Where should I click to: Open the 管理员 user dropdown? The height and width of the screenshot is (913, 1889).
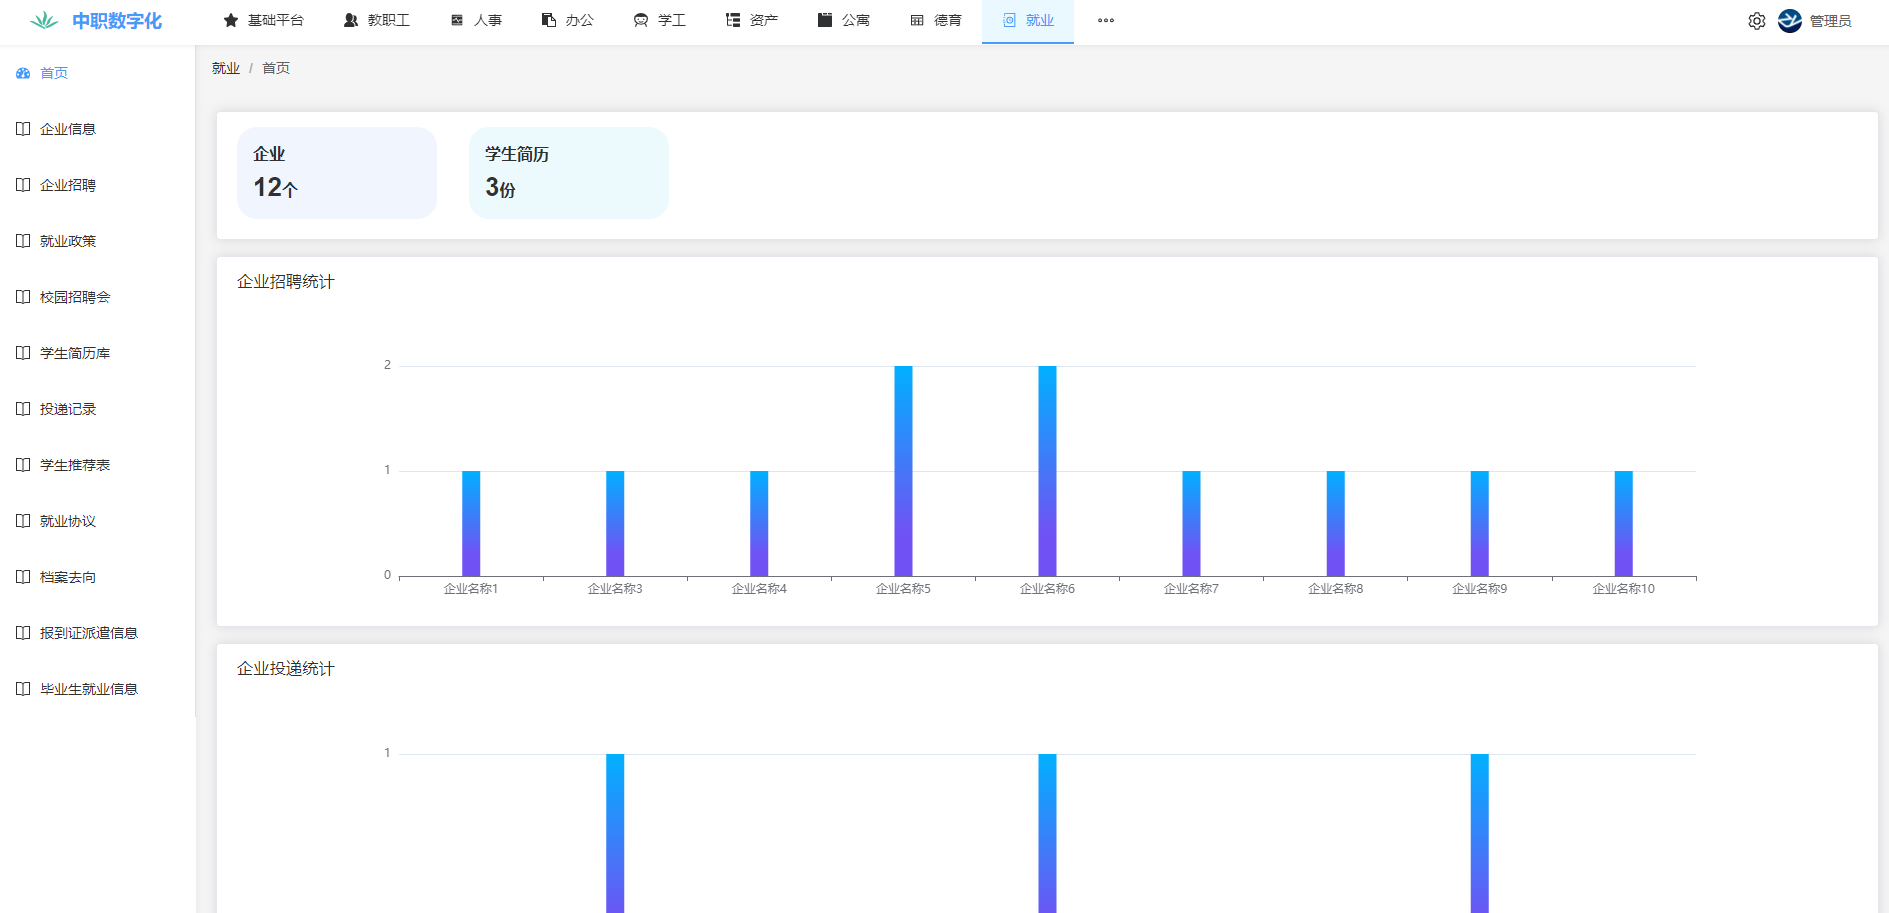click(1830, 21)
